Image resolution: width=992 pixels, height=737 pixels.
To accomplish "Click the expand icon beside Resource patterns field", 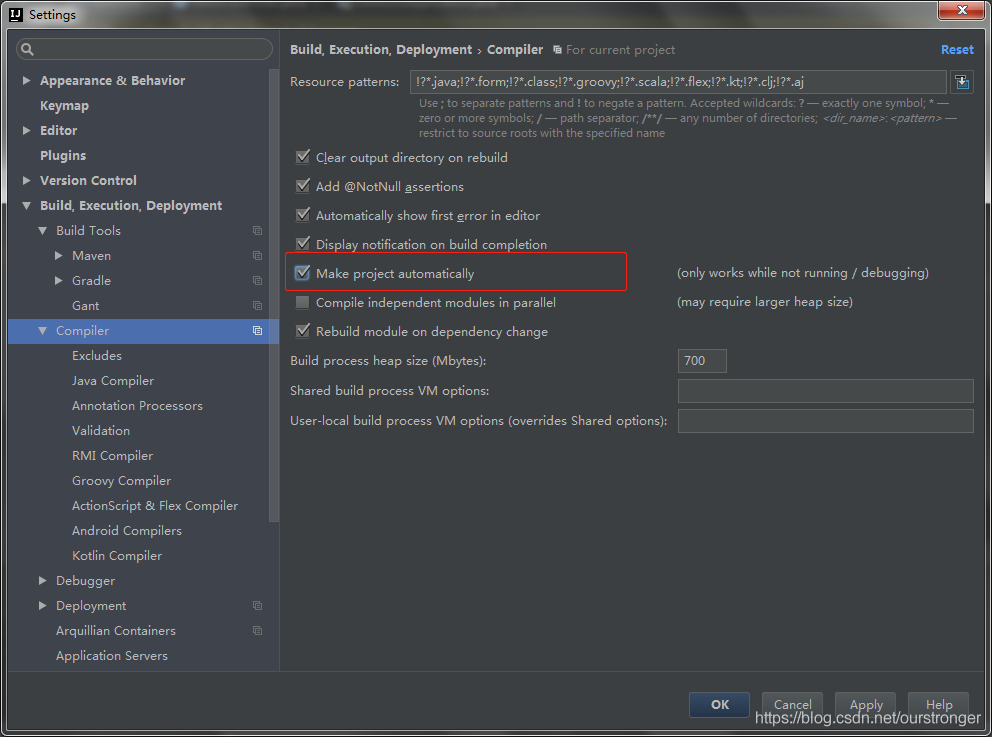I will pyautogui.click(x=962, y=82).
